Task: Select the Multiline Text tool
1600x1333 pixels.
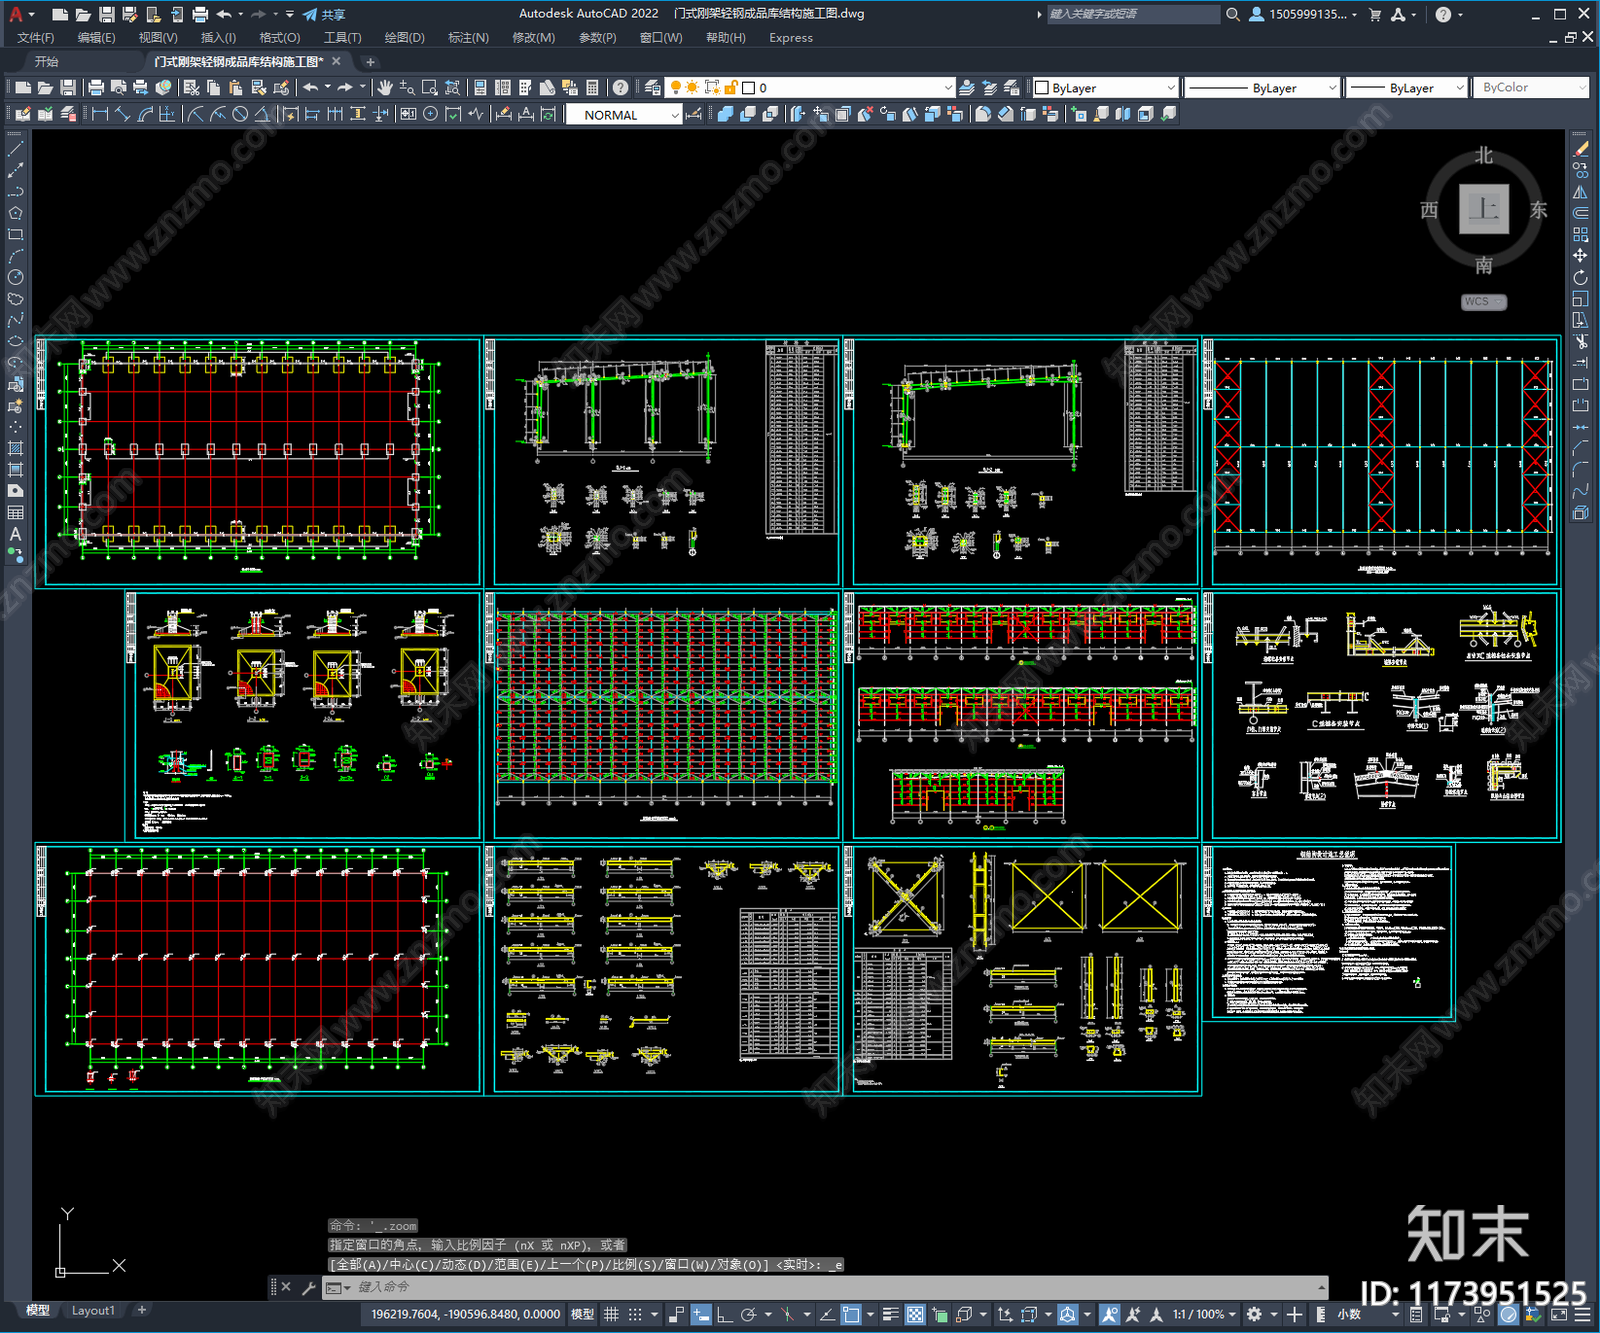Action: (x=15, y=534)
